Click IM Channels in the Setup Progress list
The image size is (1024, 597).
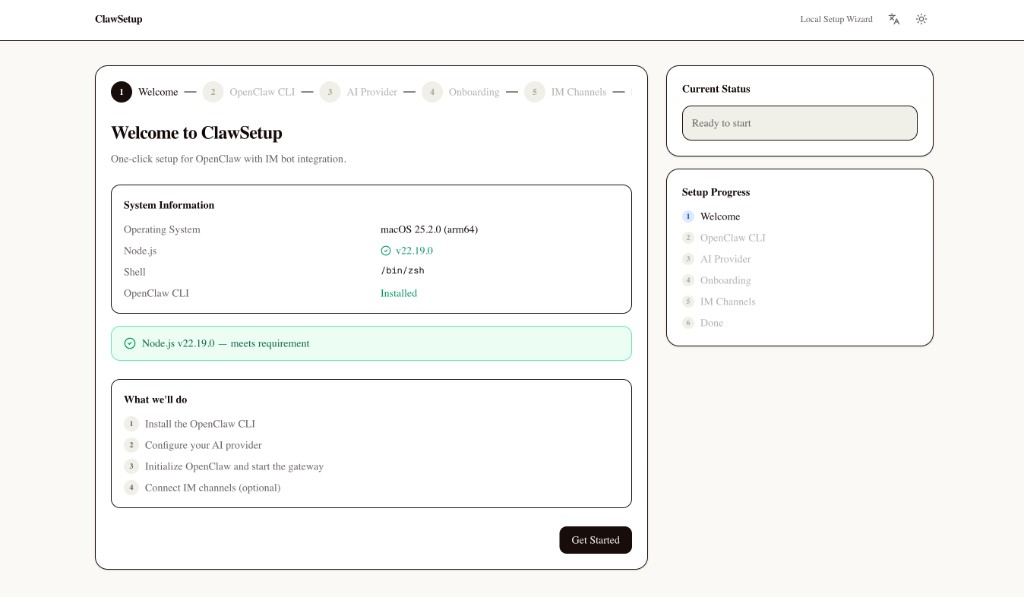(x=719, y=302)
